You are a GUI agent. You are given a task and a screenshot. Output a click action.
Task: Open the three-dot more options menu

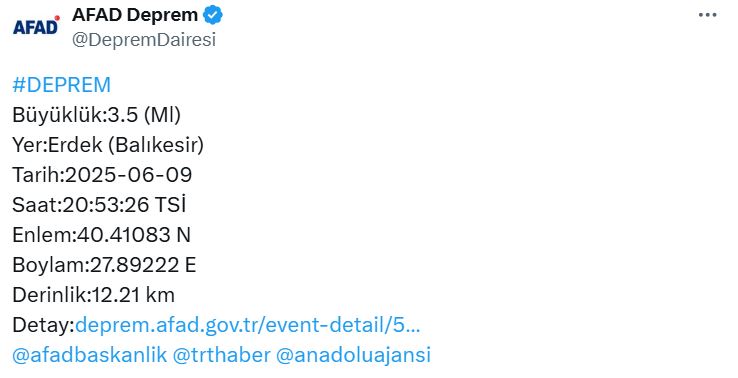tap(707, 15)
